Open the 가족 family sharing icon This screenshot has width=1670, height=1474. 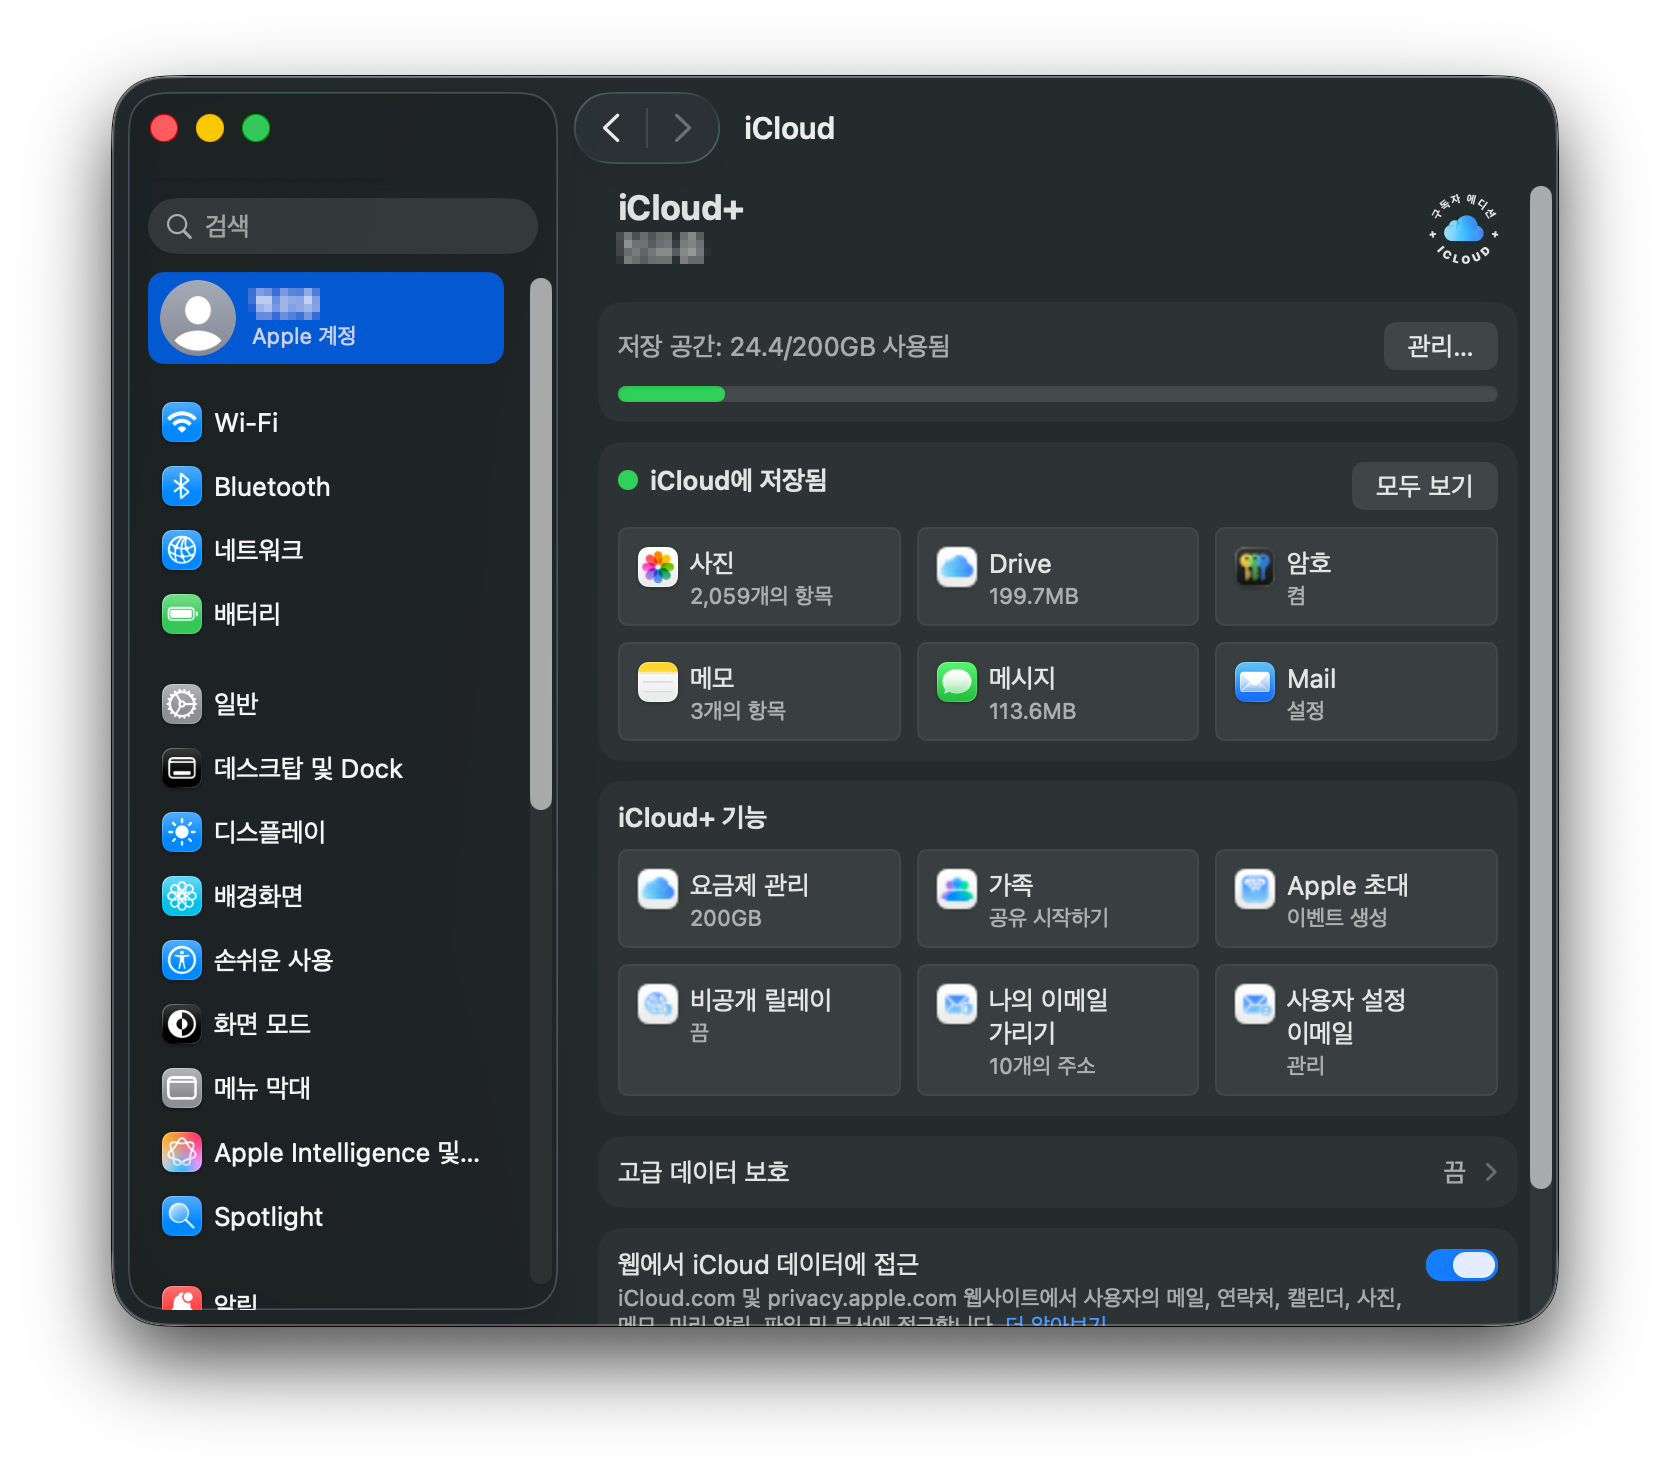click(x=957, y=889)
